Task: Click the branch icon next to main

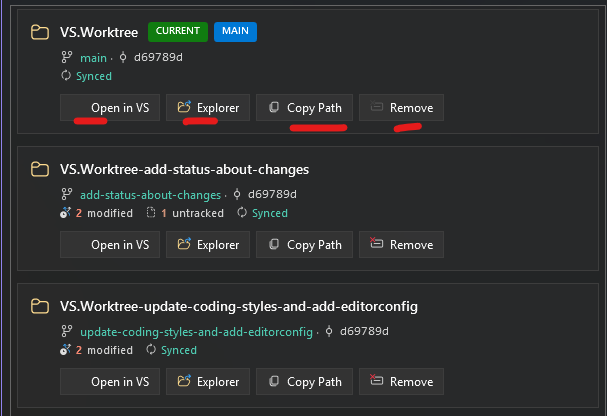Action: pos(67,57)
